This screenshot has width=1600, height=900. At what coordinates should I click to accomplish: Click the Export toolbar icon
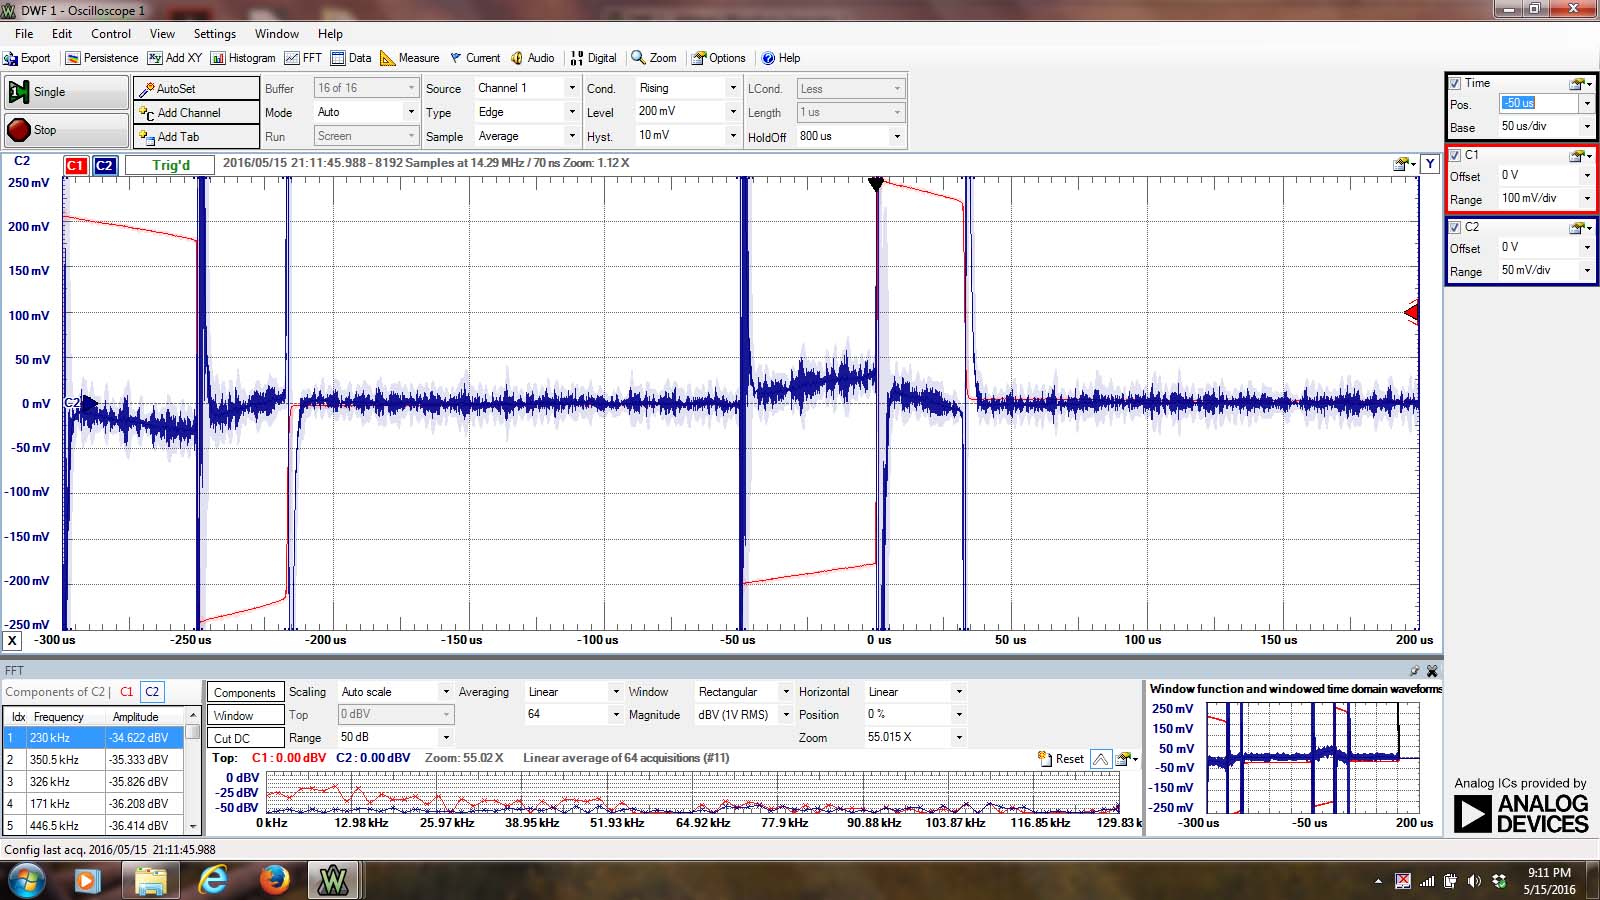tap(27, 58)
